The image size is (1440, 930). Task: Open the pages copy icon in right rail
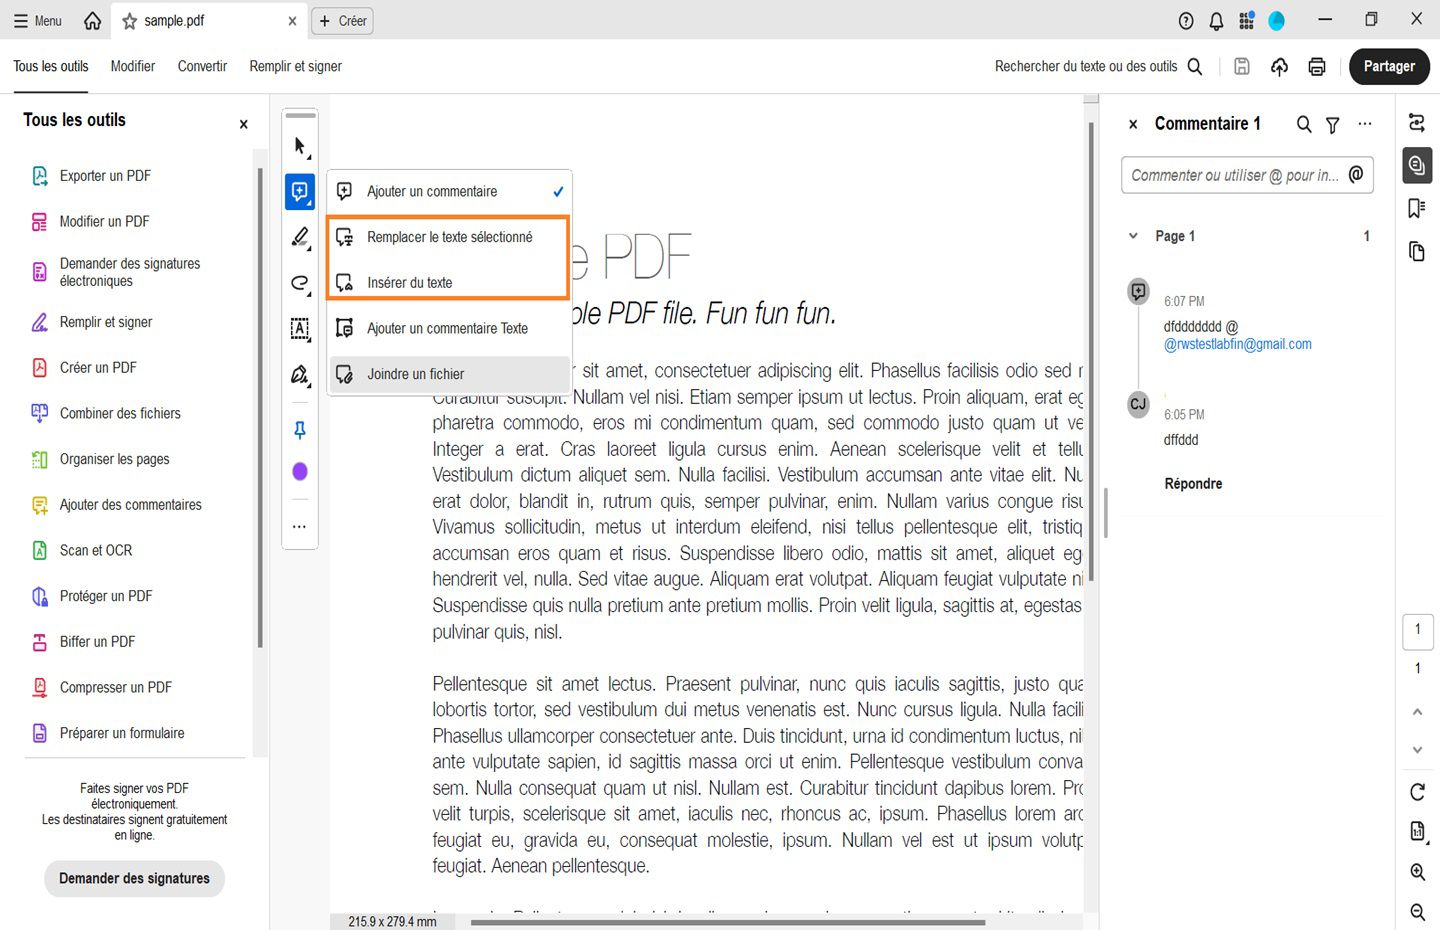tap(1417, 251)
